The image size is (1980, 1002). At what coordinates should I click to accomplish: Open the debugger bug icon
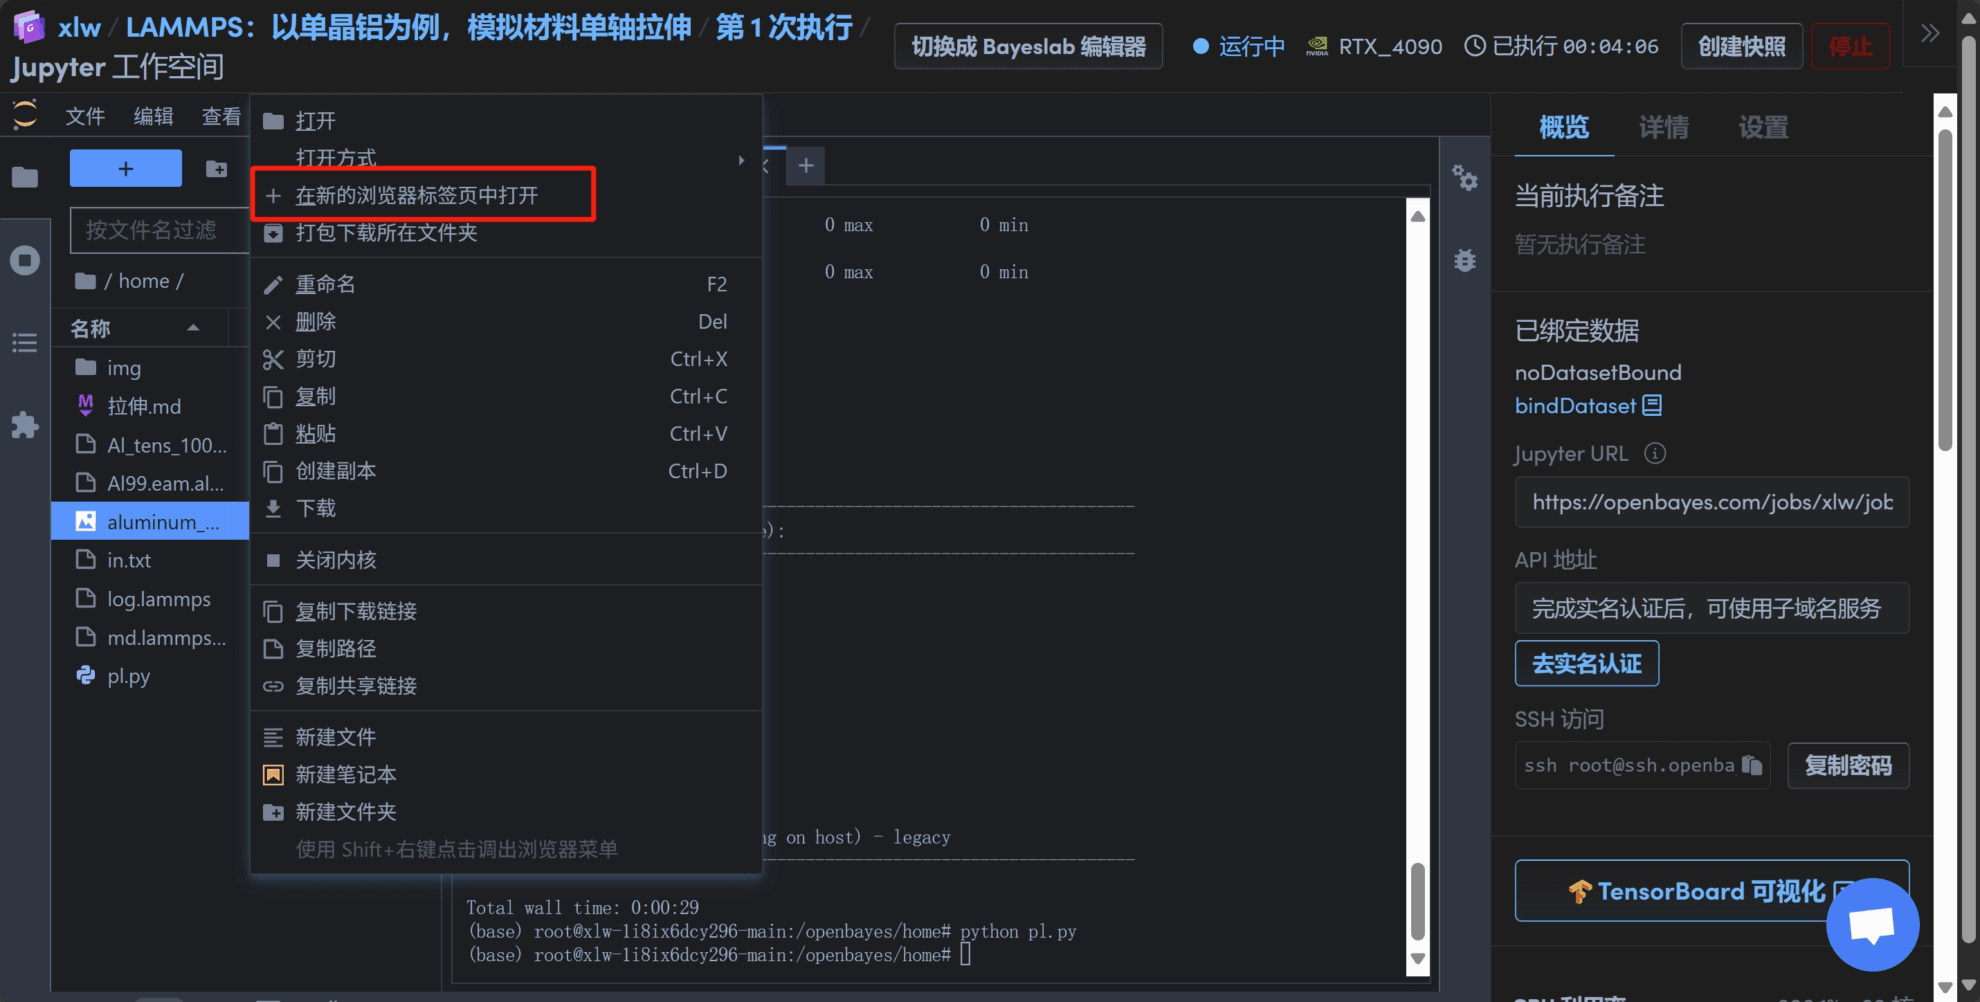pos(1465,261)
